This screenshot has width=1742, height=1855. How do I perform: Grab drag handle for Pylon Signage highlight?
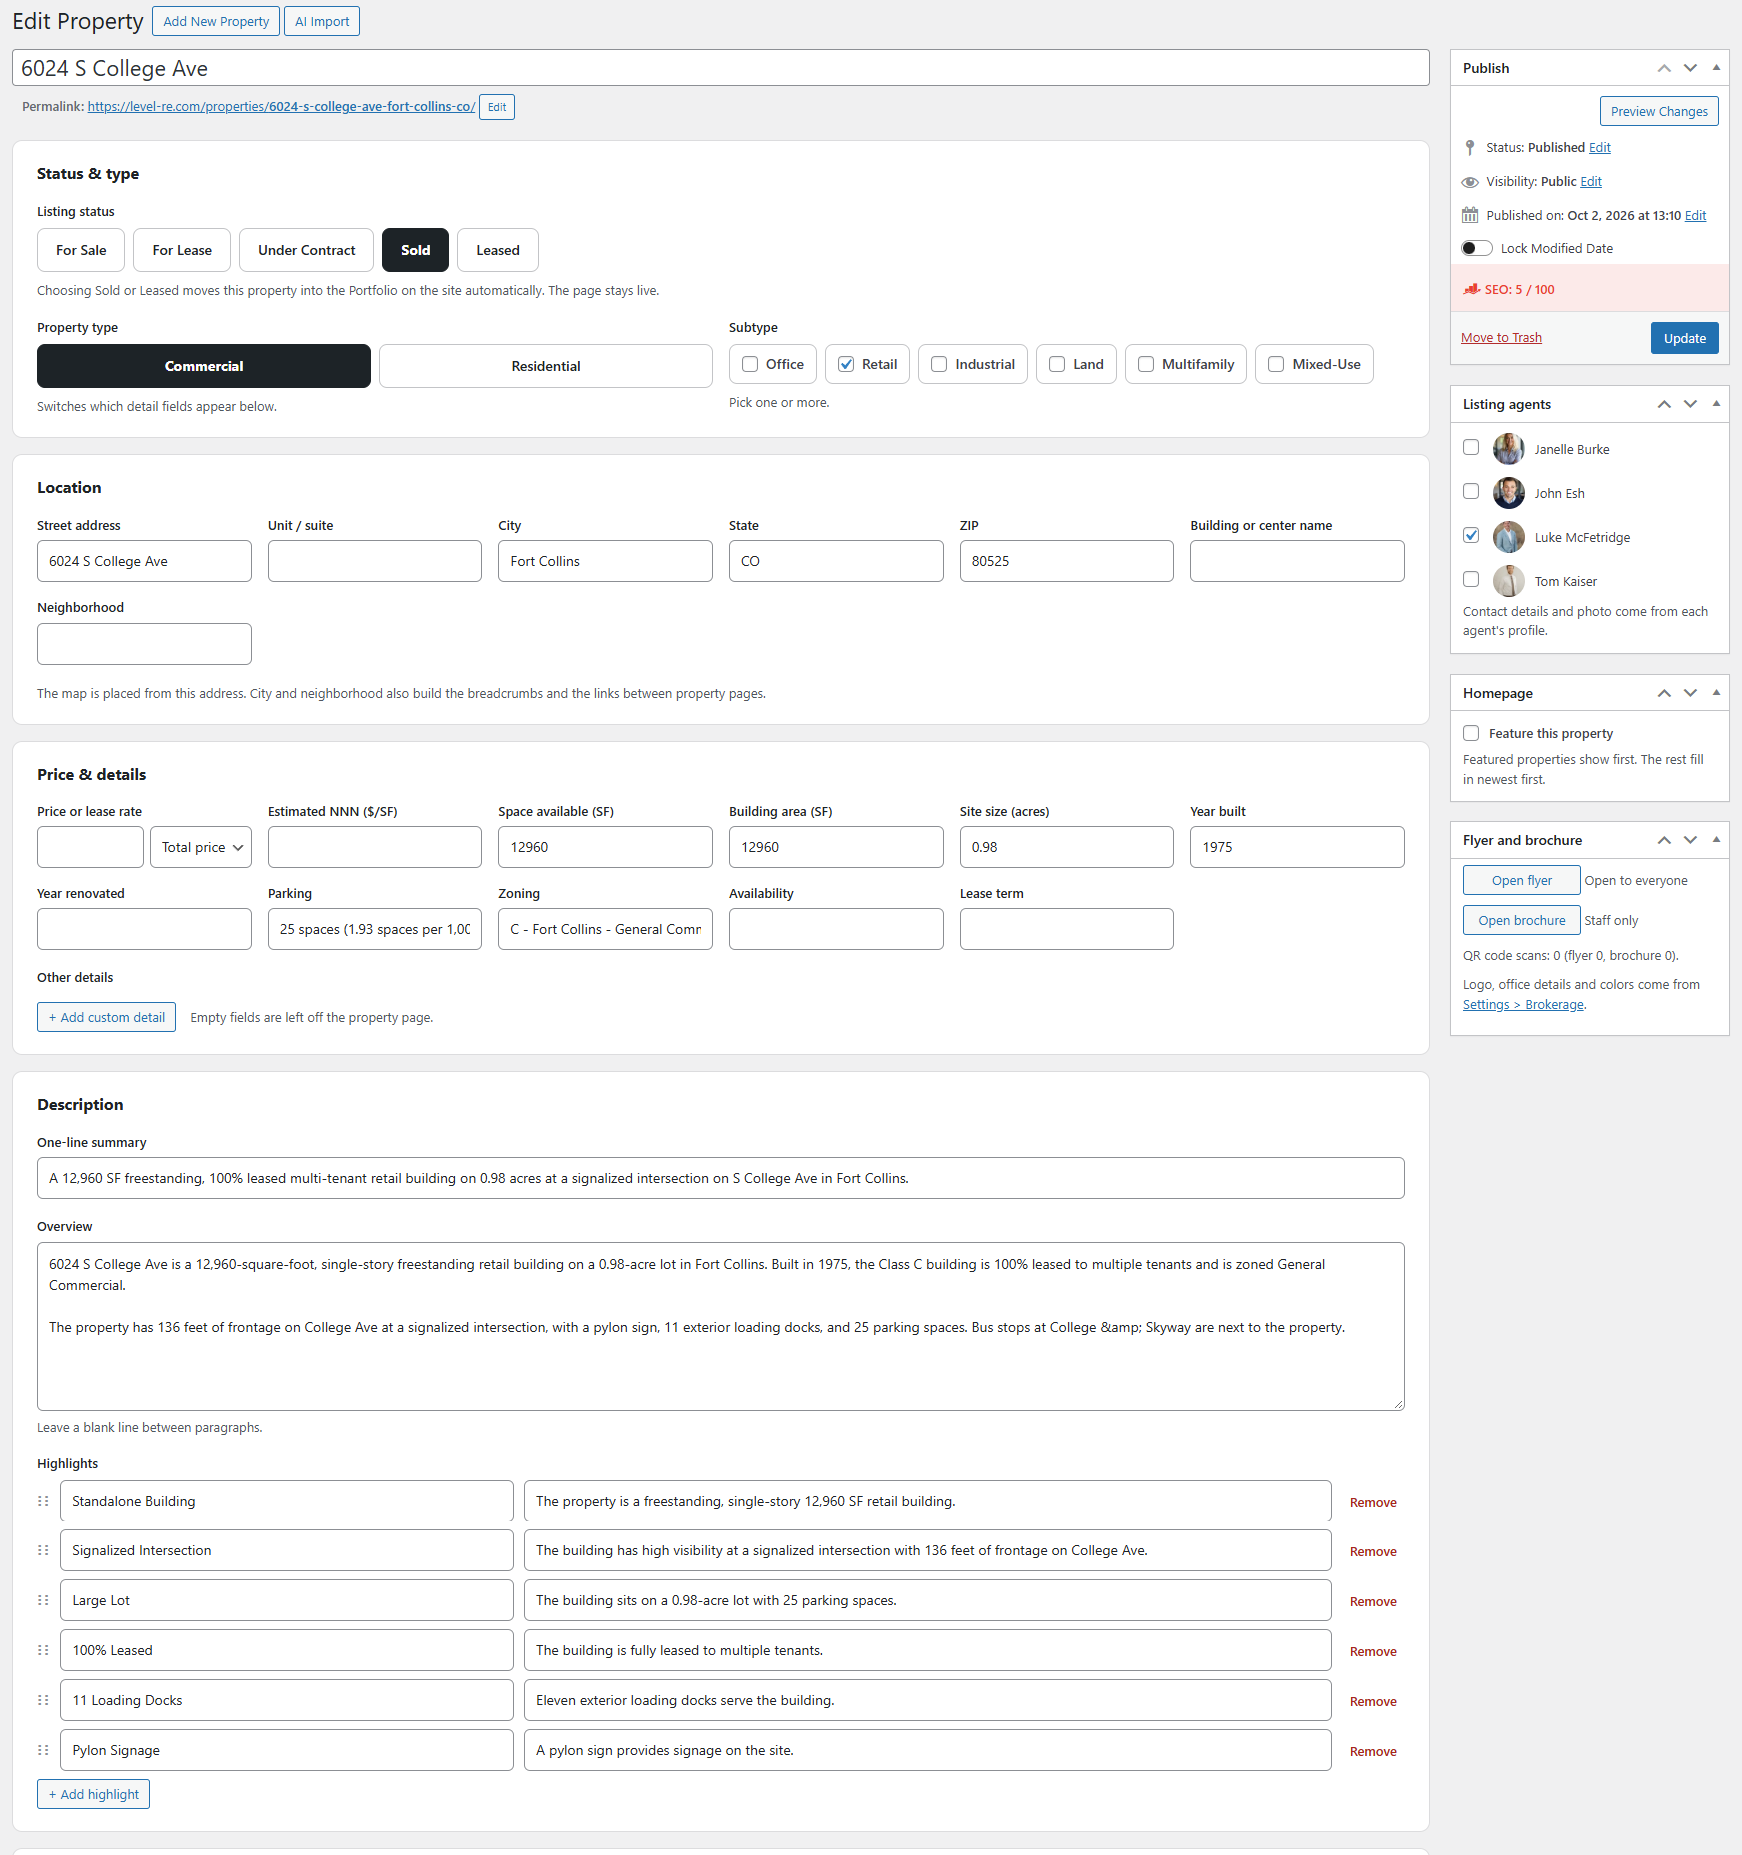(43, 1750)
